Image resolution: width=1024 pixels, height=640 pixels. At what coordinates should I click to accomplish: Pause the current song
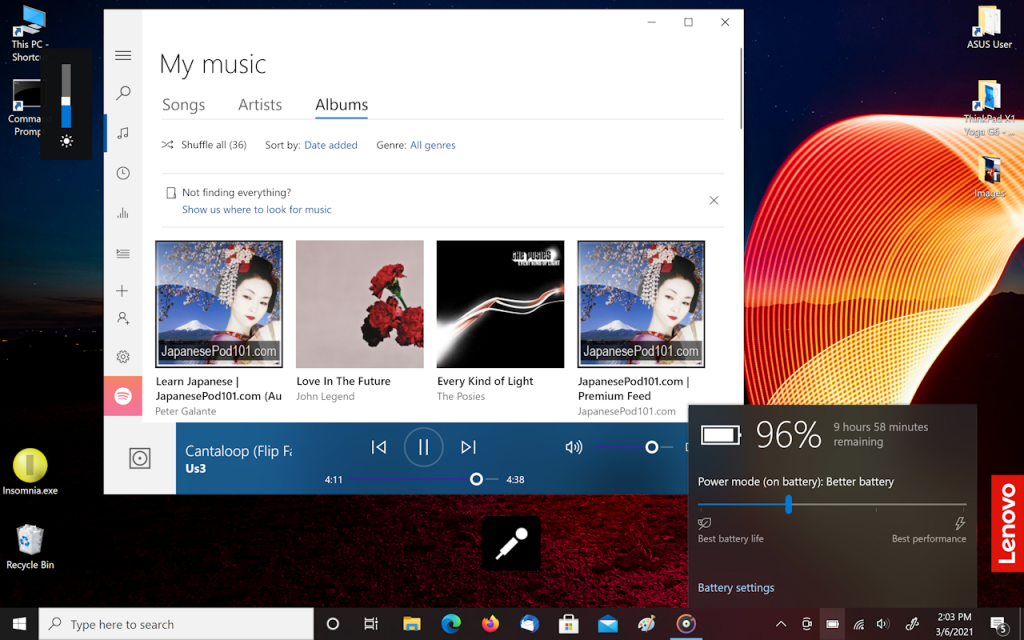[423, 447]
